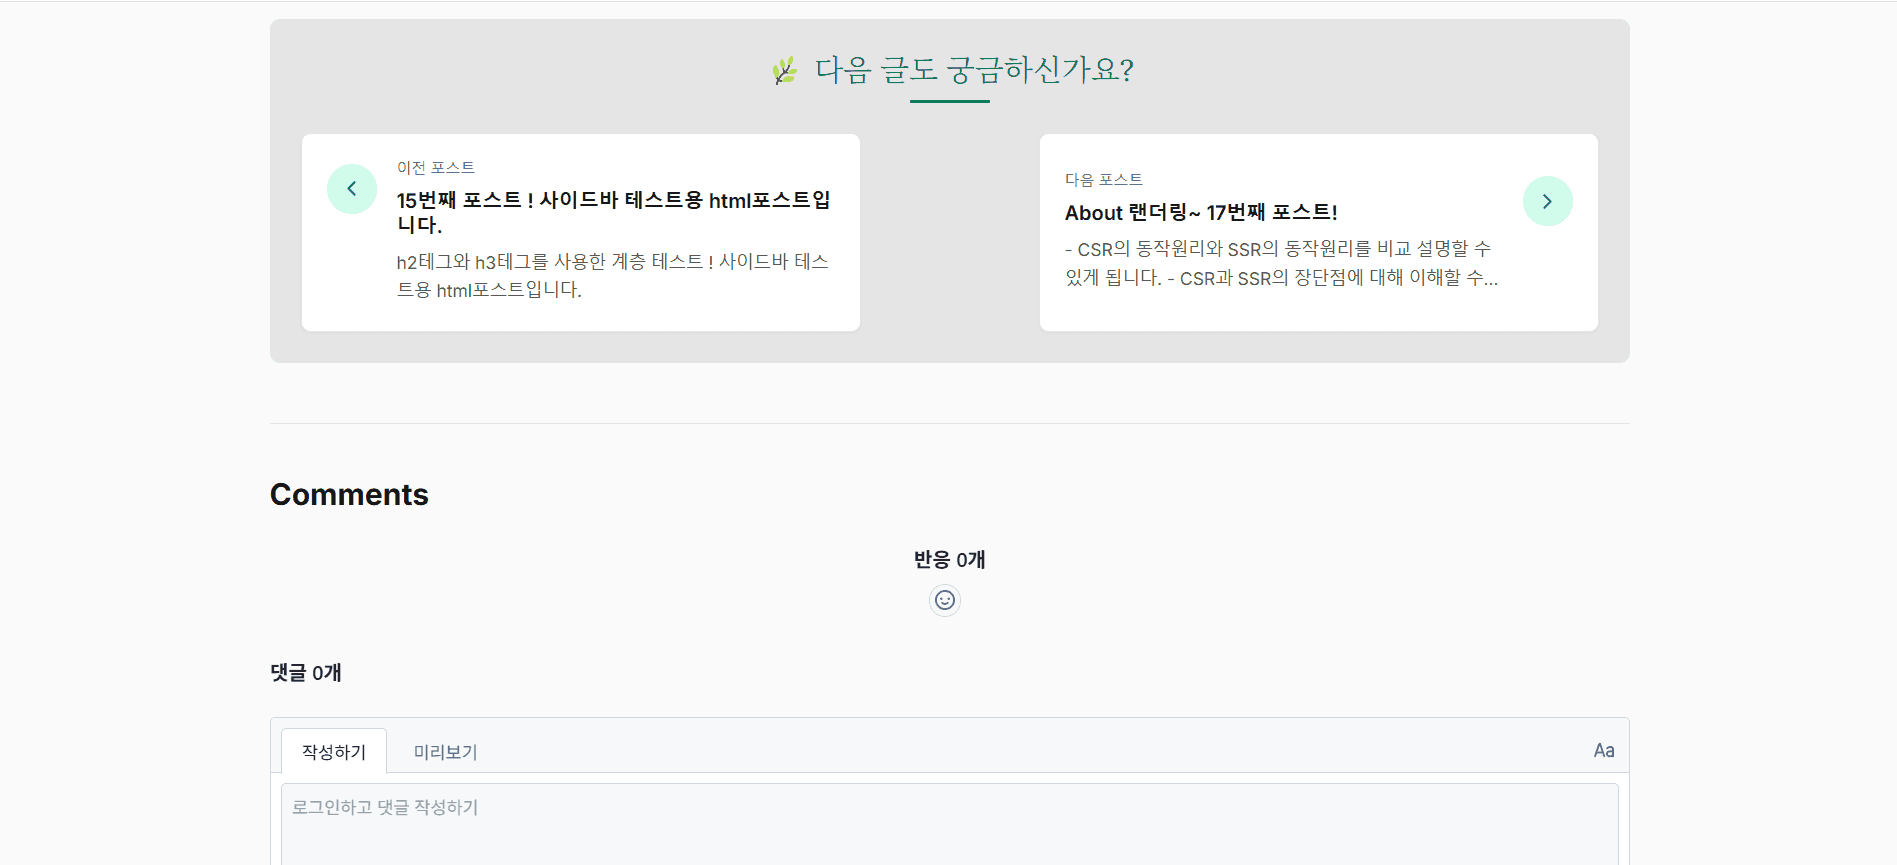Click the 댓글 0개 comment count
Viewport: 1897px width, 865px height.
tap(306, 672)
